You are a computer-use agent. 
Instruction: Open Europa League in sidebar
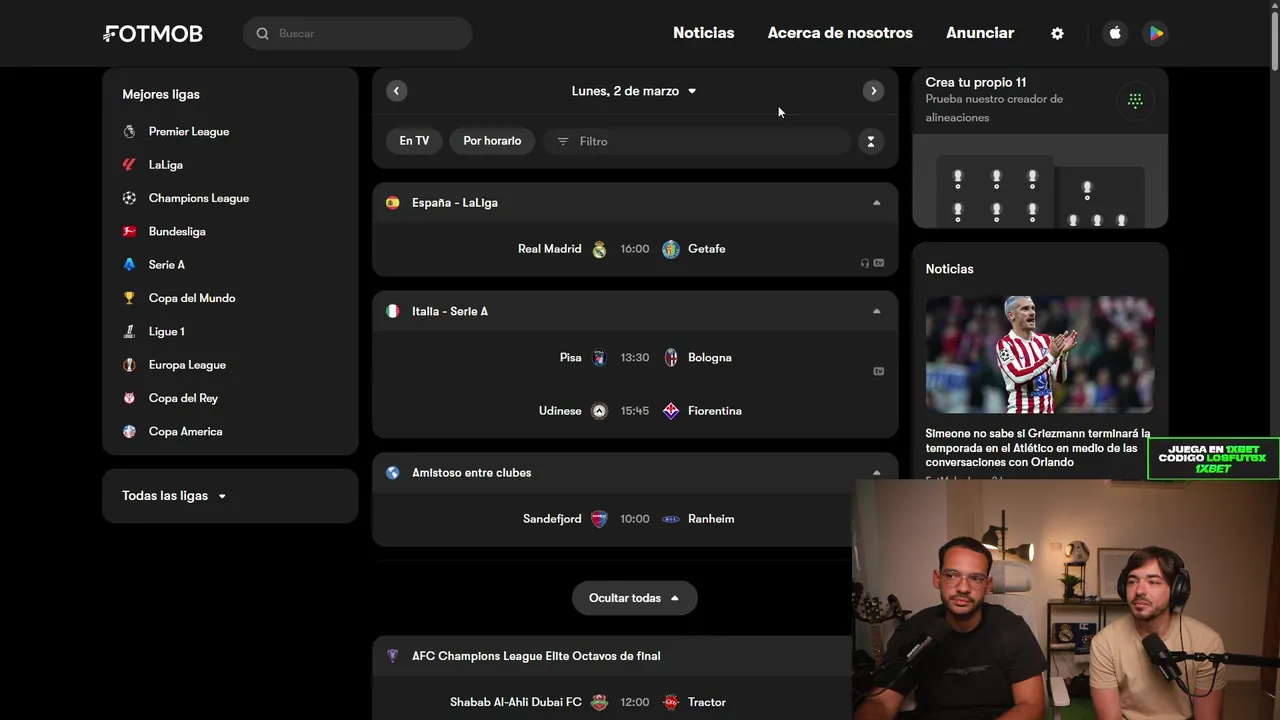[x=187, y=365]
